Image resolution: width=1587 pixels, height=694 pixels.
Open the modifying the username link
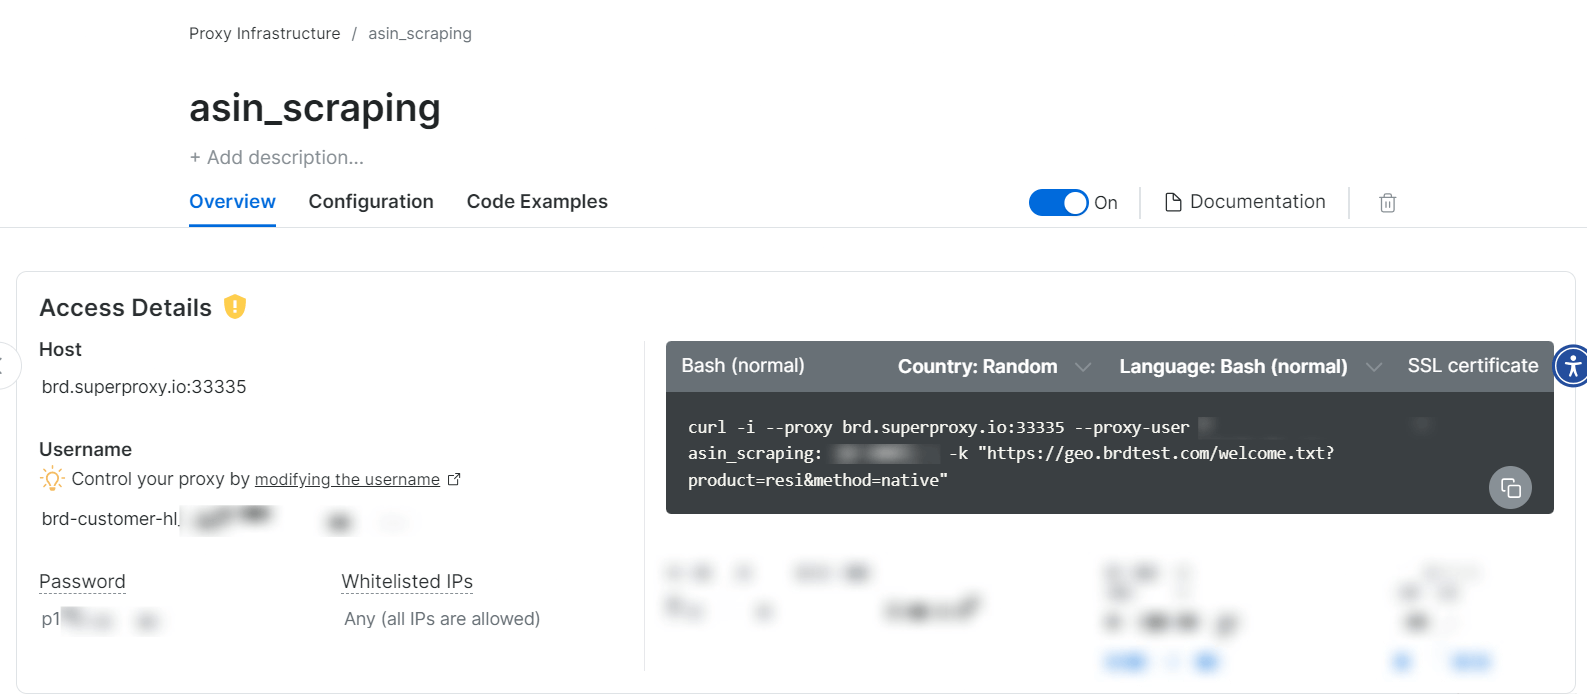pos(347,480)
